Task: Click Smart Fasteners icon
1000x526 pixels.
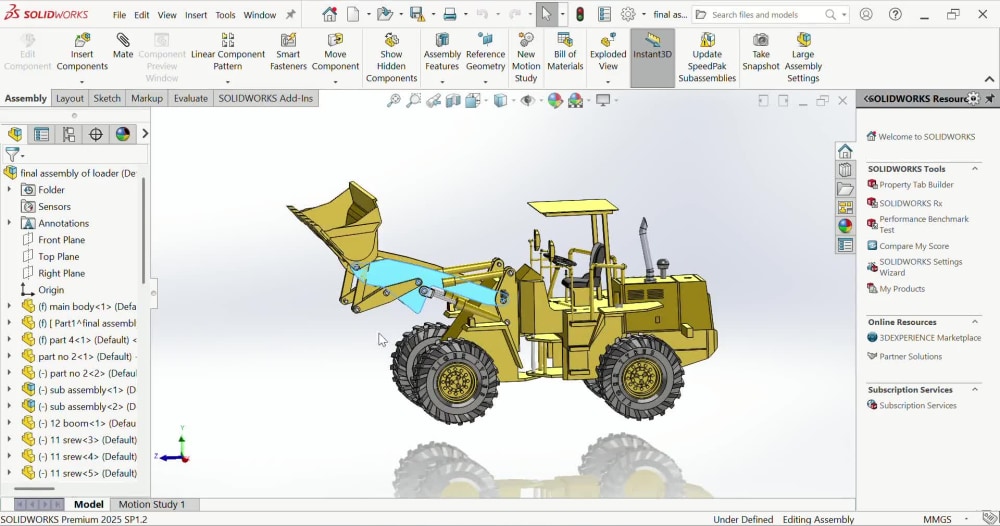Action: 288,52
